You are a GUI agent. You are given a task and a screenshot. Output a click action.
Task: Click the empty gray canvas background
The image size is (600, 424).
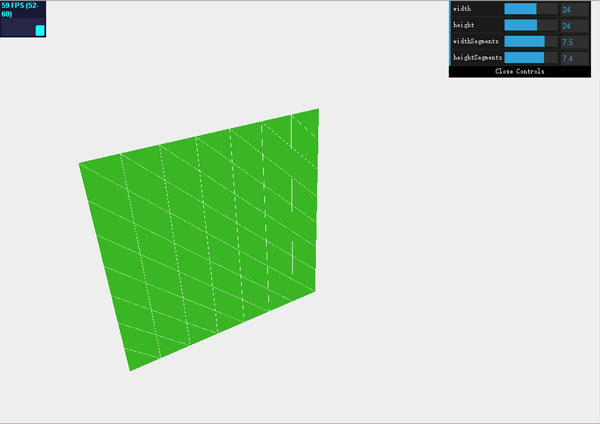tap(450, 300)
